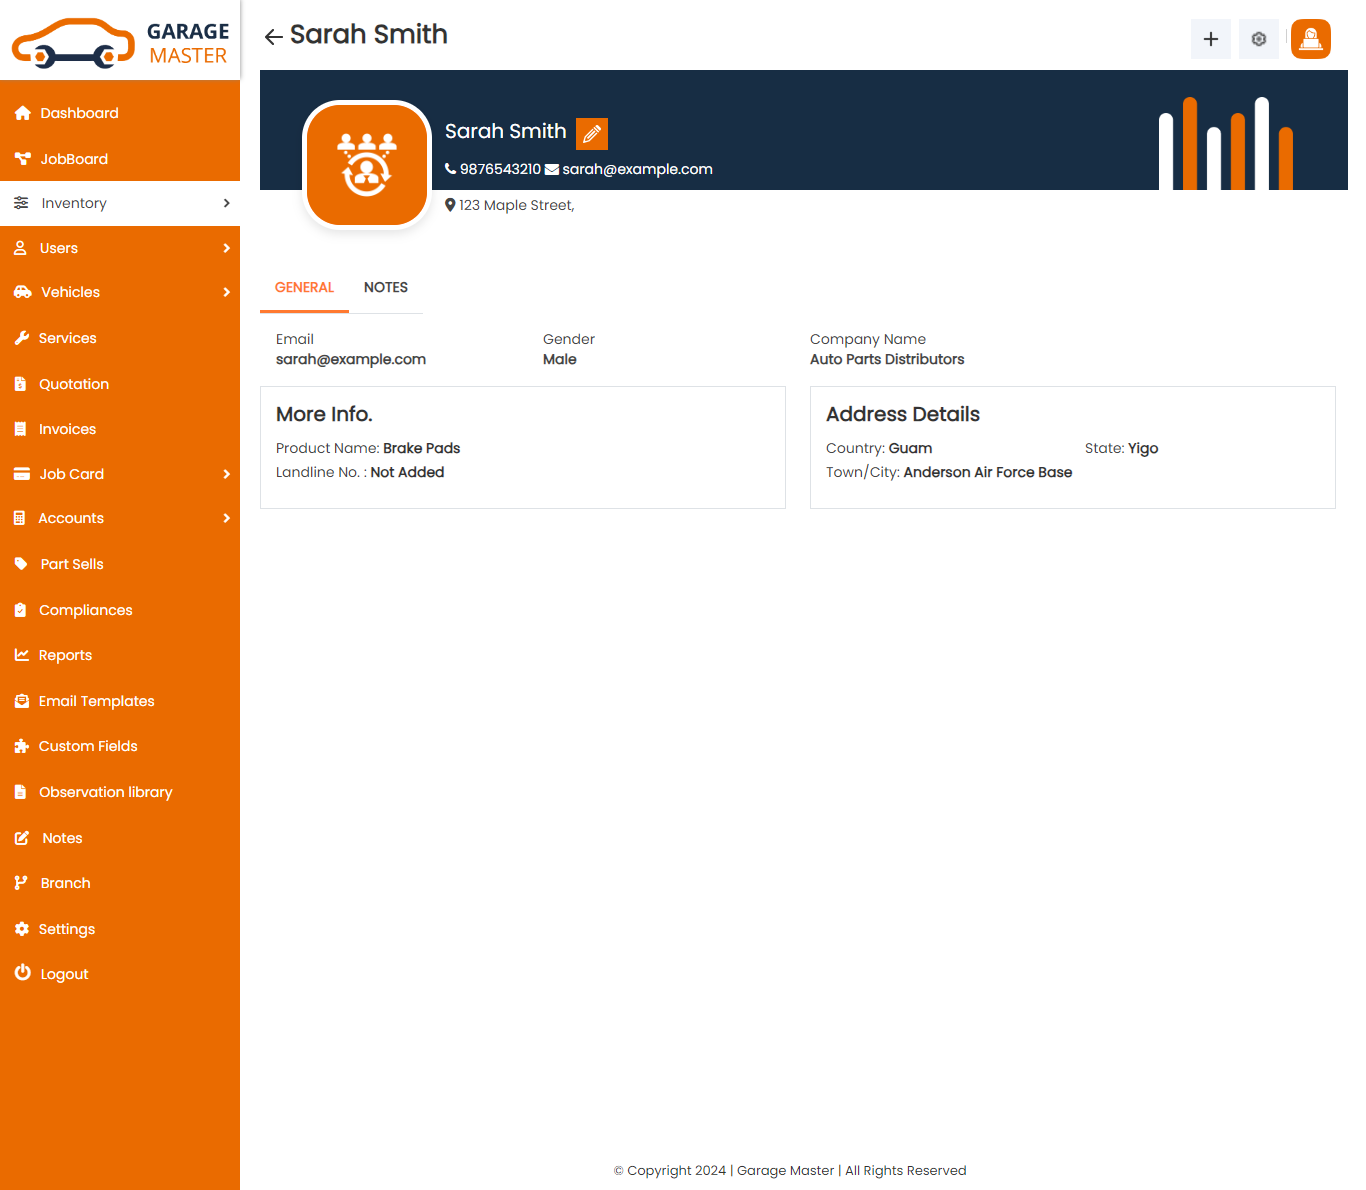Open the Services wrench menu item
Viewport: 1366px width, 1190px height.
coord(67,338)
